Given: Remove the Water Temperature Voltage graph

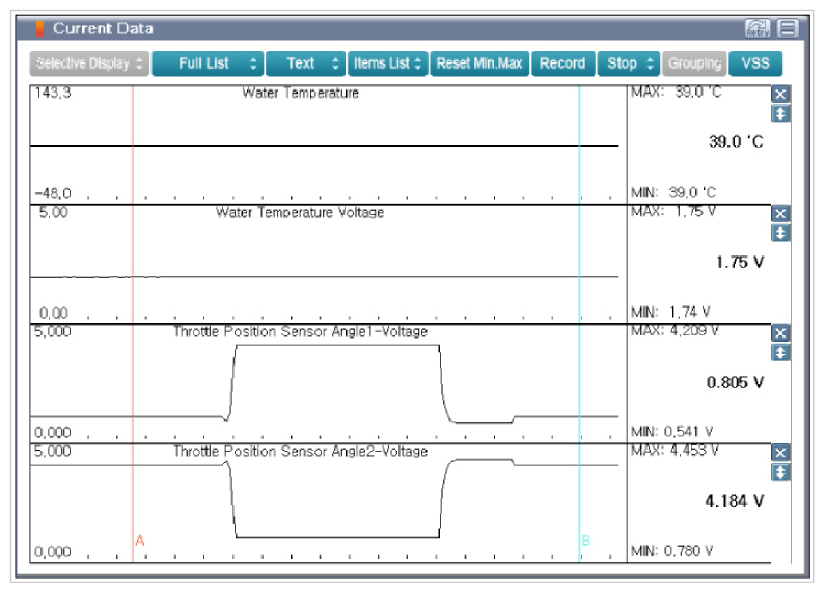Looking at the screenshot, I should (781, 213).
